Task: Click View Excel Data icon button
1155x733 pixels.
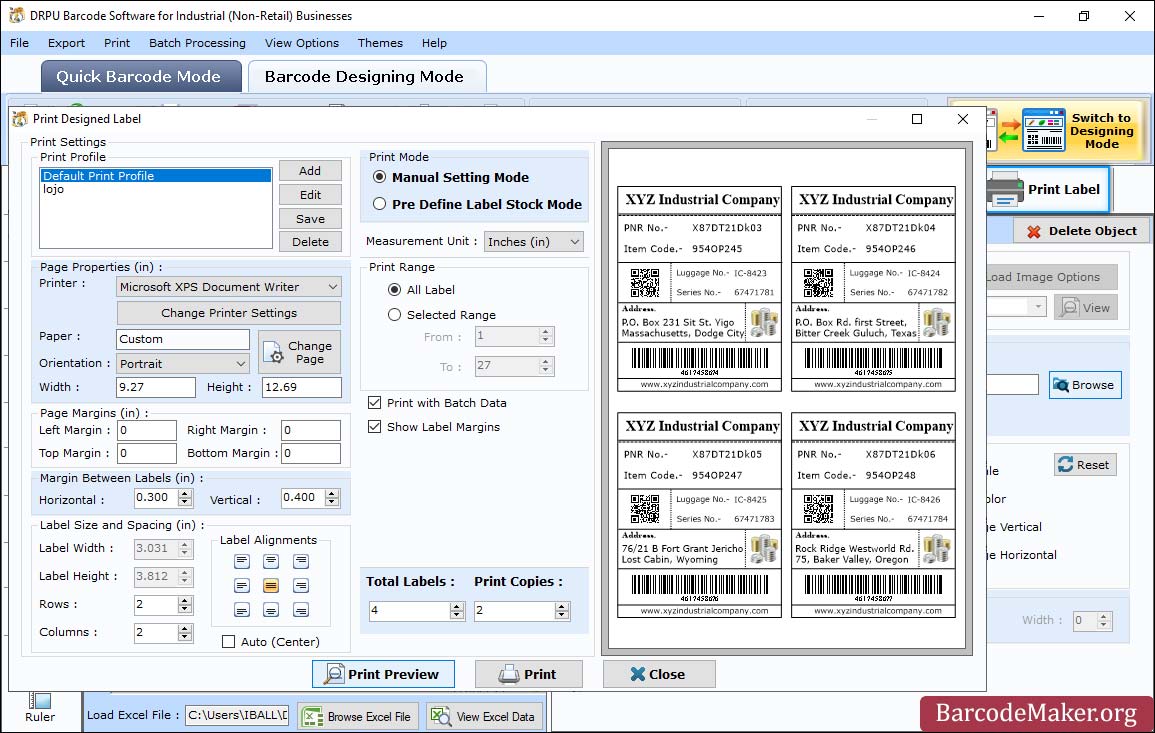Action: [484, 716]
